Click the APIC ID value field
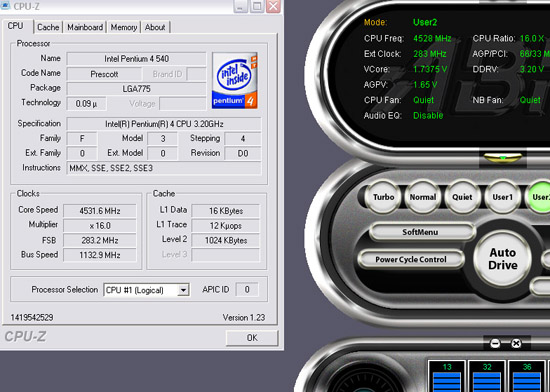 coord(247,289)
